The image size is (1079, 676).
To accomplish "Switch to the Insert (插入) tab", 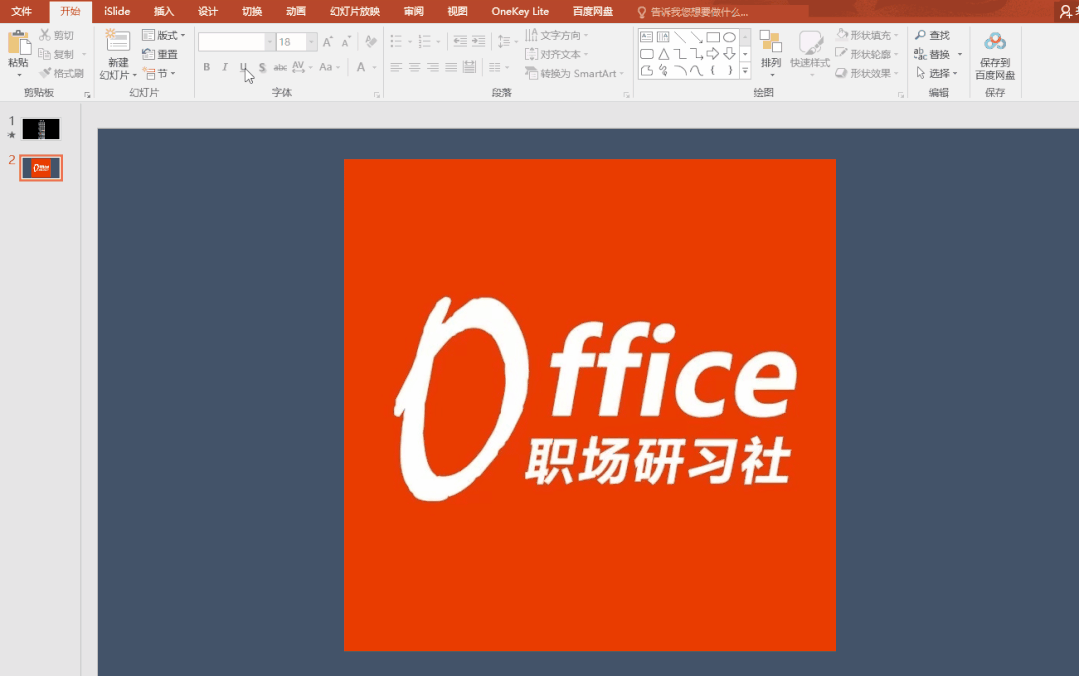I will [164, 12].
